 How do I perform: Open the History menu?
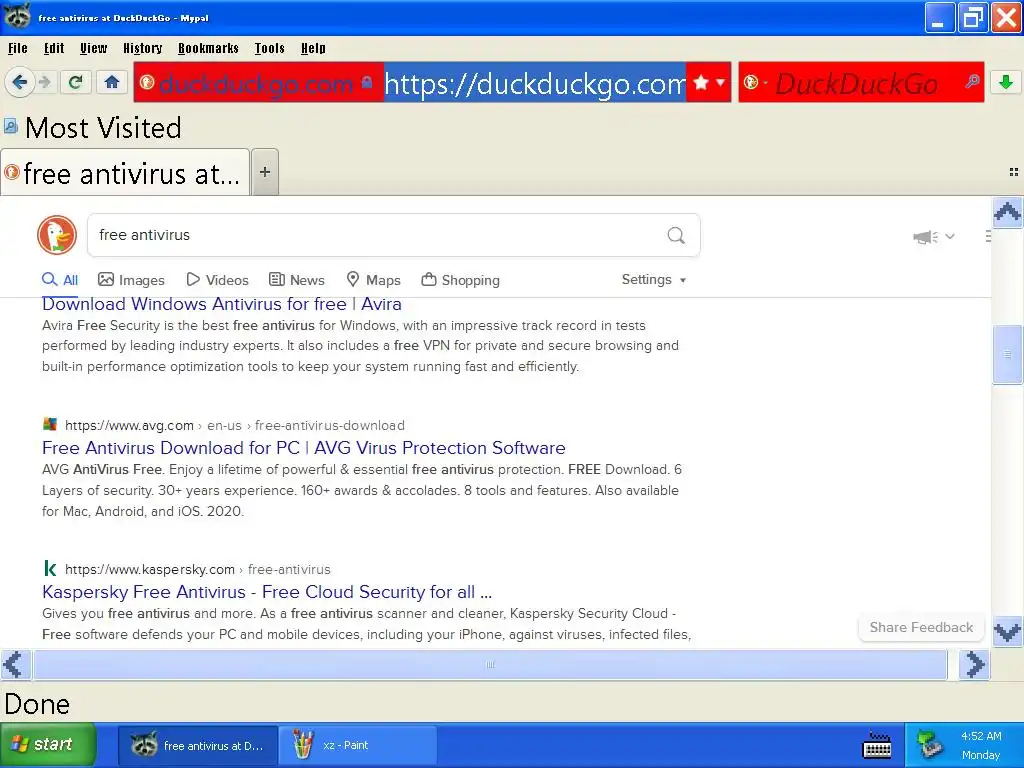pos(142,48)
